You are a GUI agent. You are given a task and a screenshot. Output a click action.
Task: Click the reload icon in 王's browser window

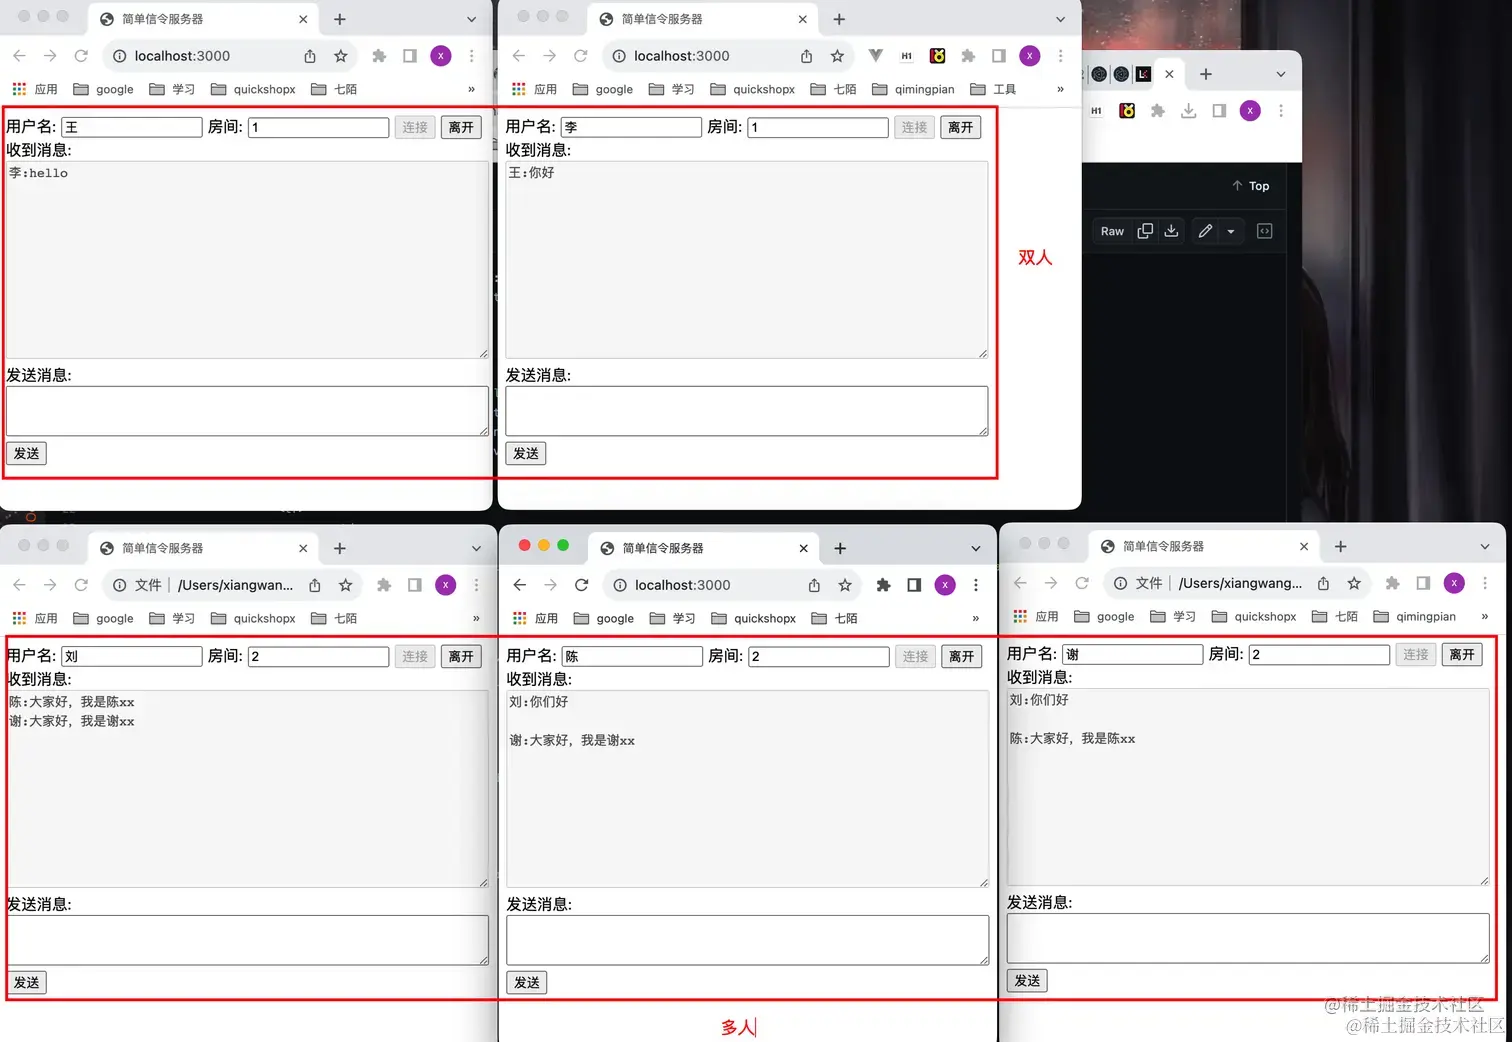(81, 56)
